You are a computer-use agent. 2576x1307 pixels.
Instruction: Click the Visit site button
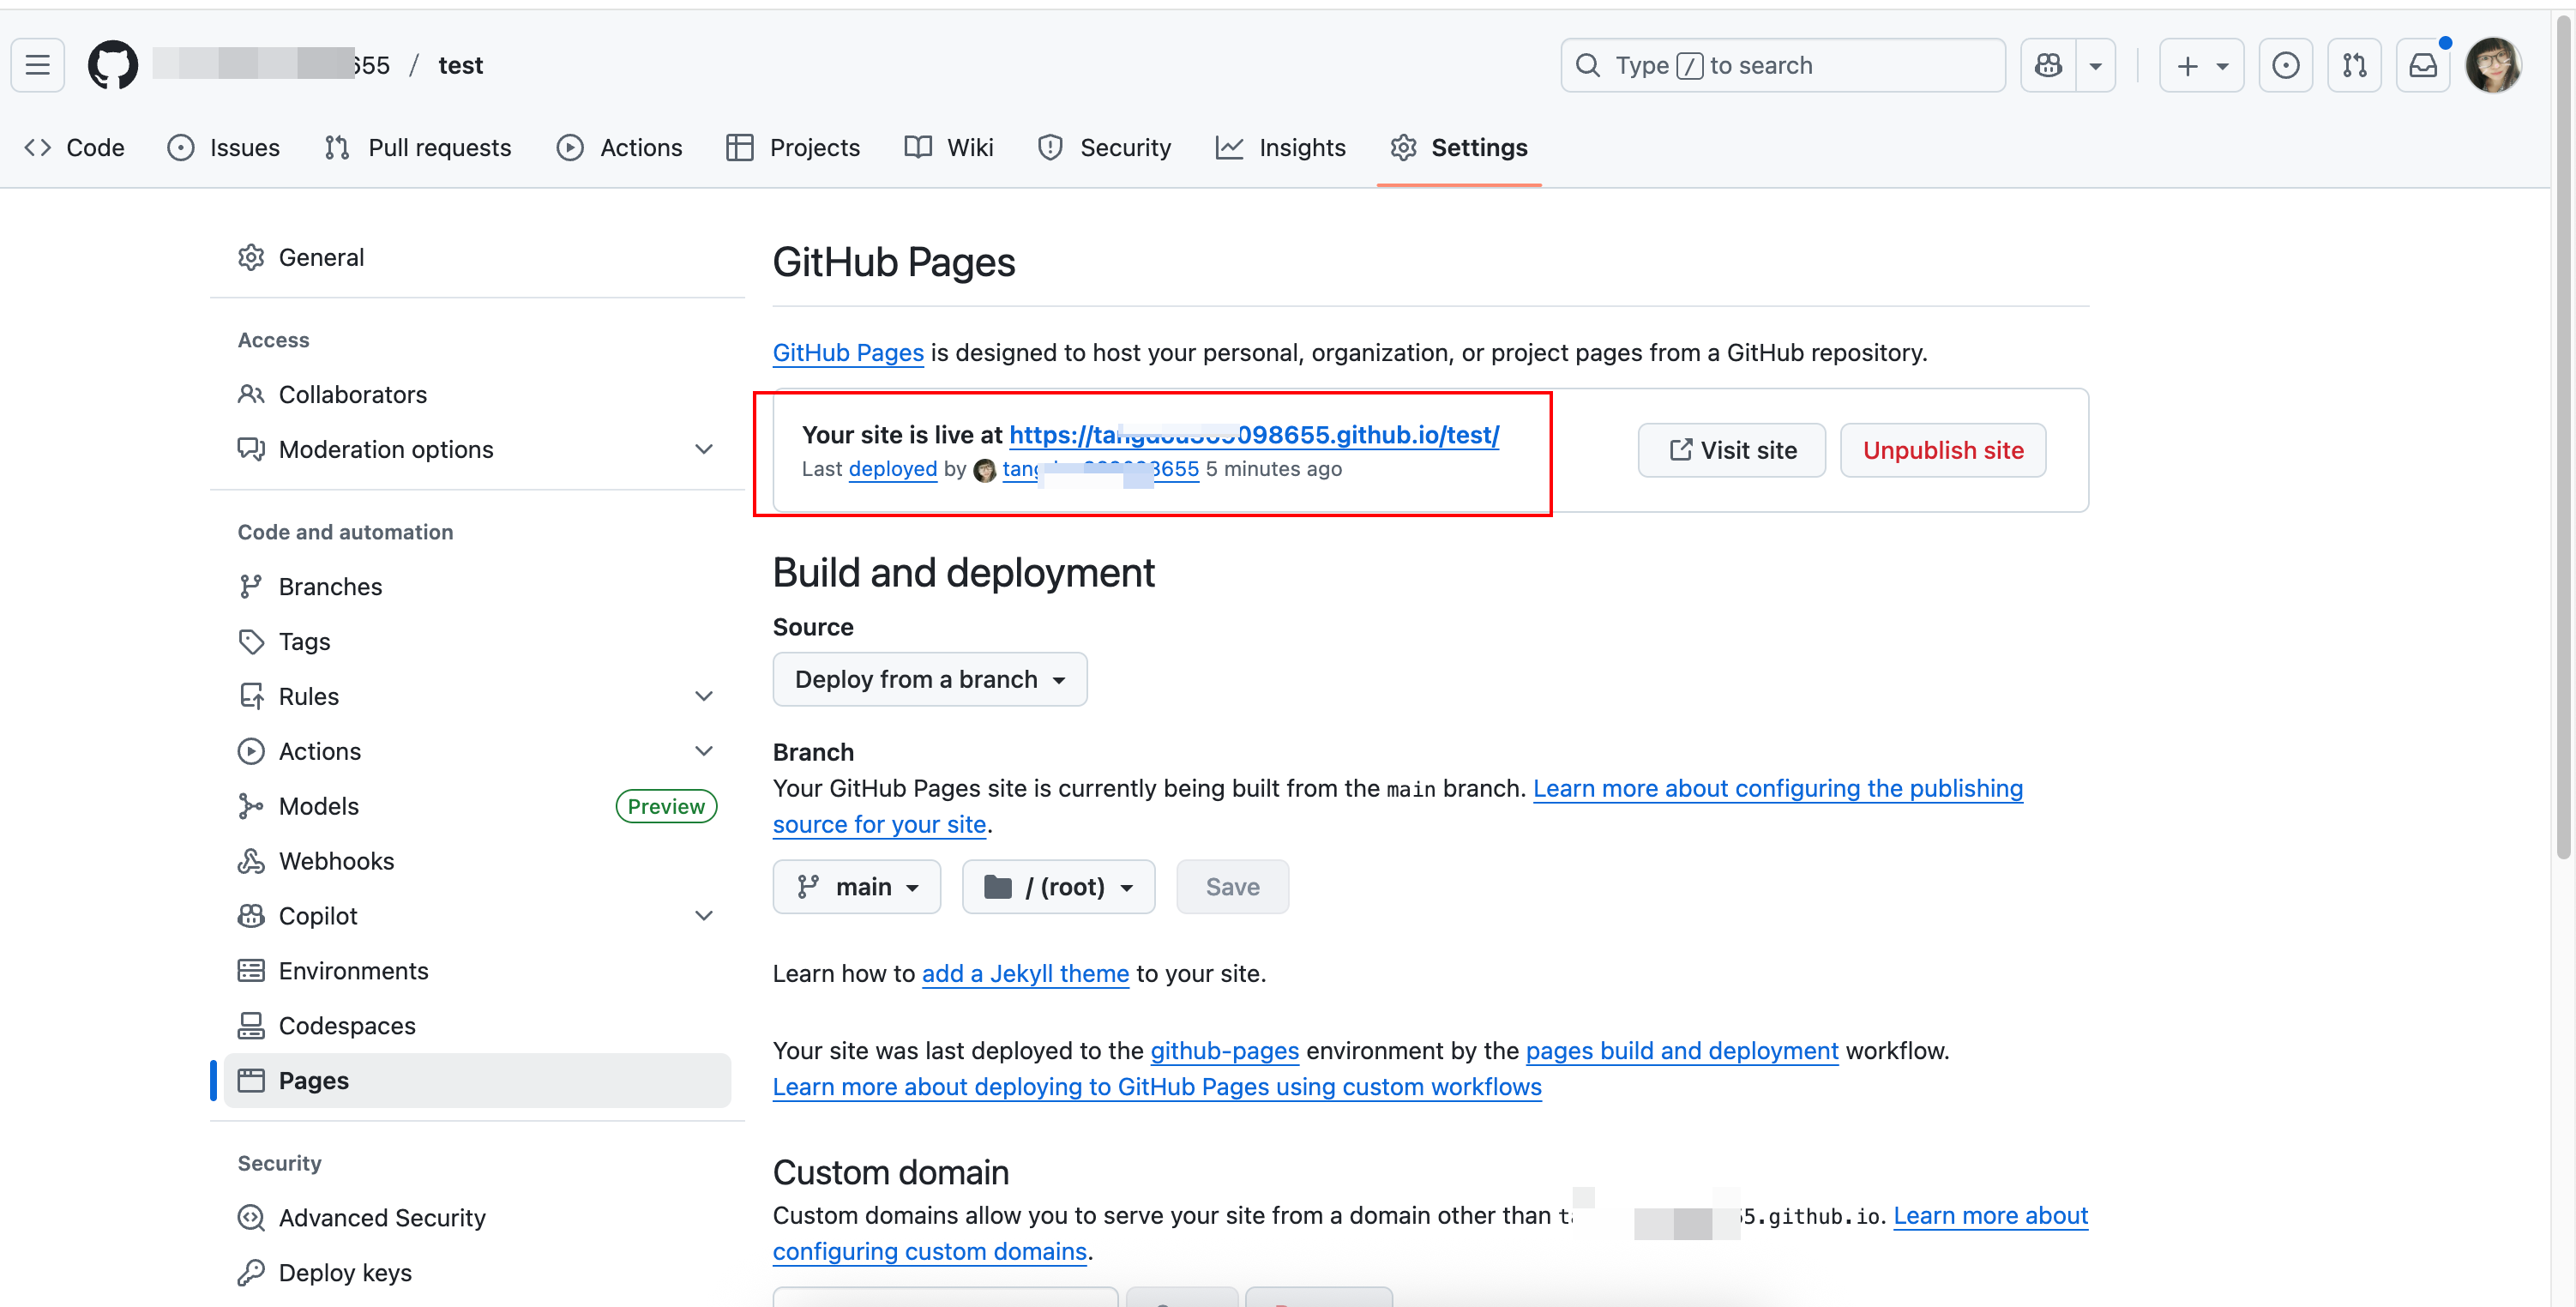(x=1731, y=450)
